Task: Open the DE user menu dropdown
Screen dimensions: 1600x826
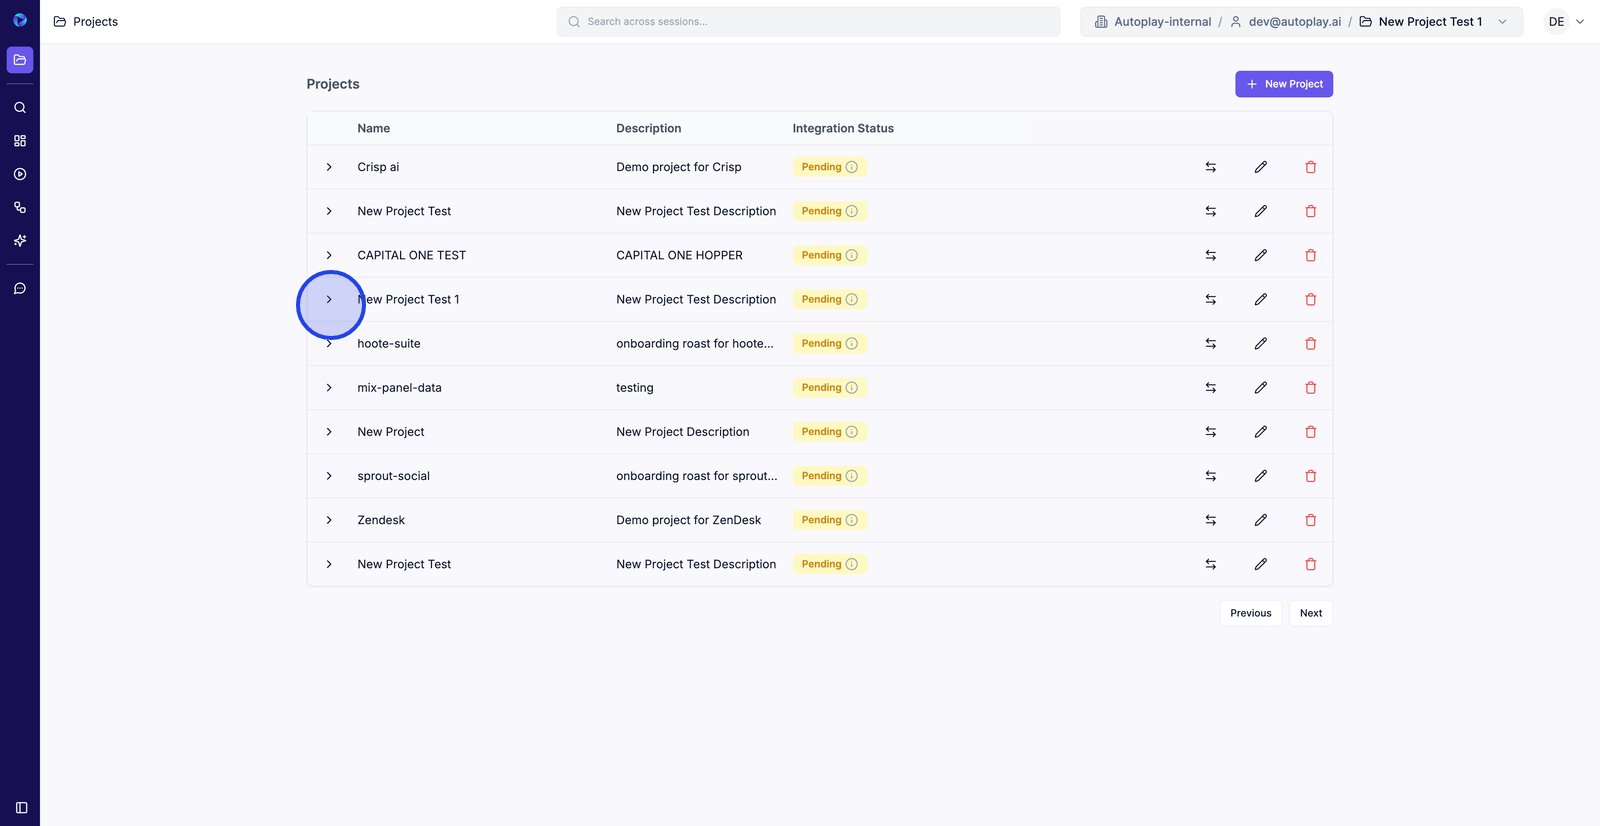Action: point(1565,22)
